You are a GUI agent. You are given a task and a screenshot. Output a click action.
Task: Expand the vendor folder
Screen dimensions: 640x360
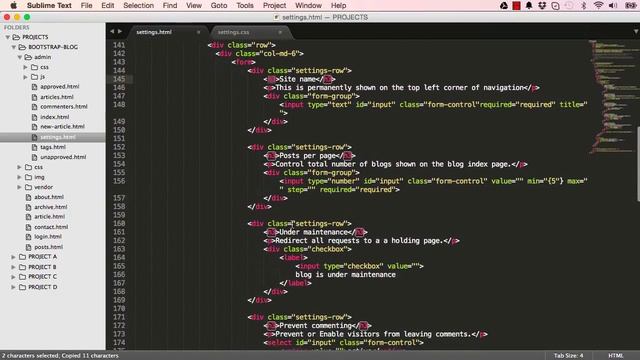tap(19, 187)
